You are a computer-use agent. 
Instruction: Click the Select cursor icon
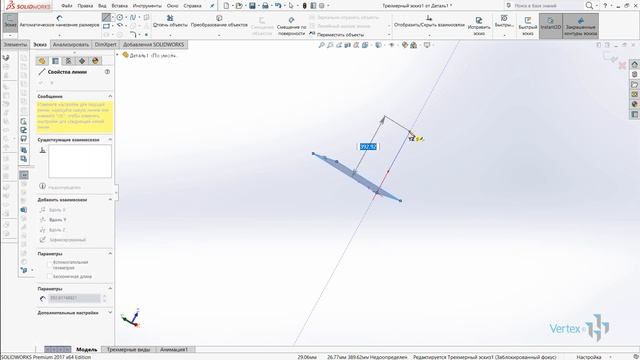click(x=291, y=6)
